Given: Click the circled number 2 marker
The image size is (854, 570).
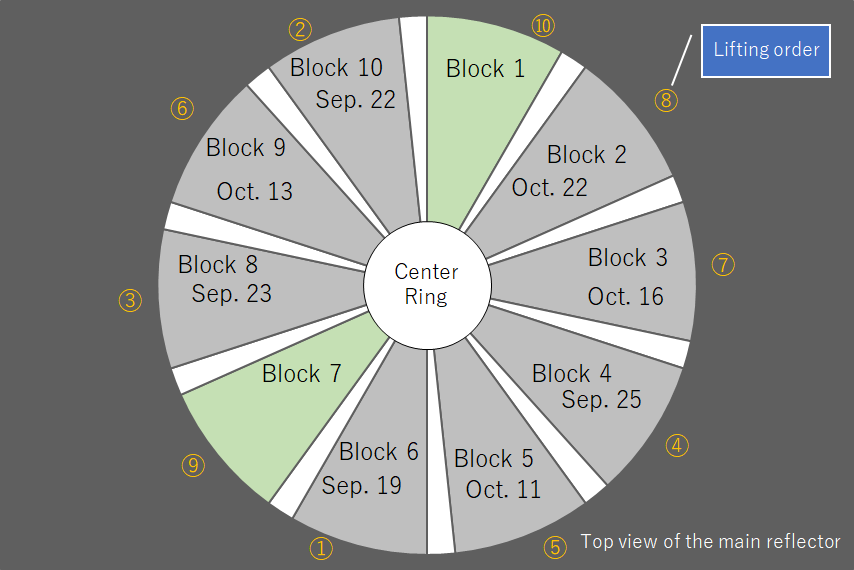Looking at the screenshot, I should (x=300, y=29).
